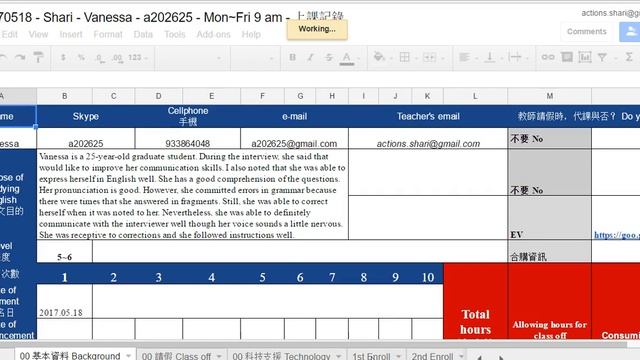Format as currency with dollar icon
This screenshot has width=640, height=360.
[63, 58]
